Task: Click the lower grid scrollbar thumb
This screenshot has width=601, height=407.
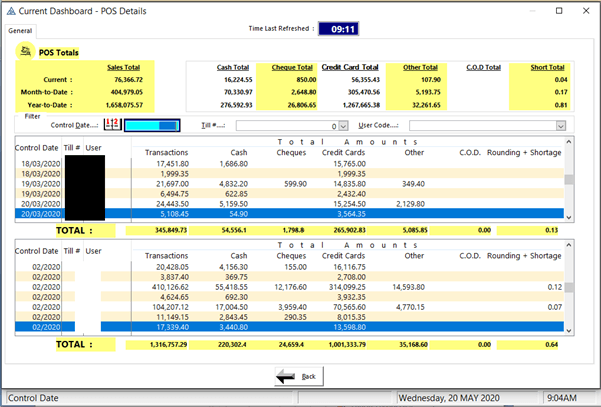Action: [569, 287]
